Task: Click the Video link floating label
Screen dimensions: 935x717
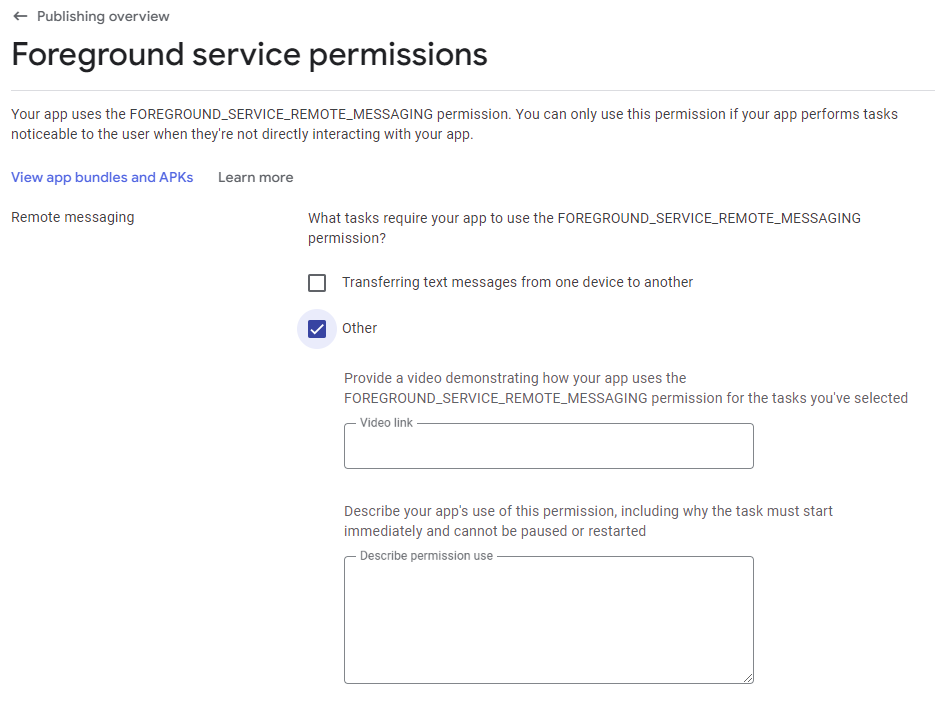Action: 386,423
